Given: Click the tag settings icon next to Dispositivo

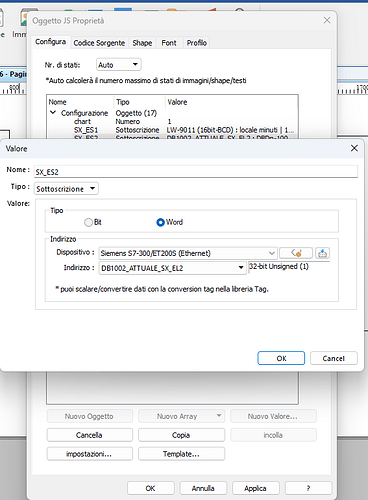Looking at the screenshot, I should (x=296, y=253).
